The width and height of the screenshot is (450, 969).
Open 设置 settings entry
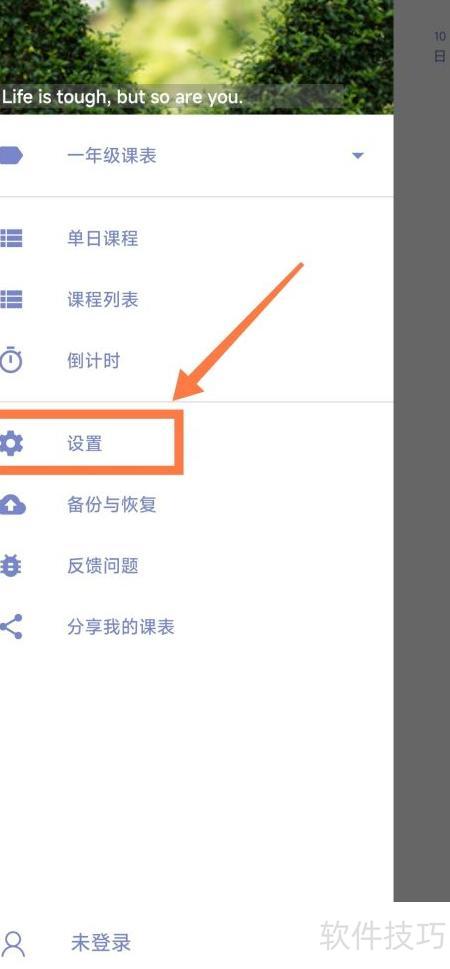[197, 443]
